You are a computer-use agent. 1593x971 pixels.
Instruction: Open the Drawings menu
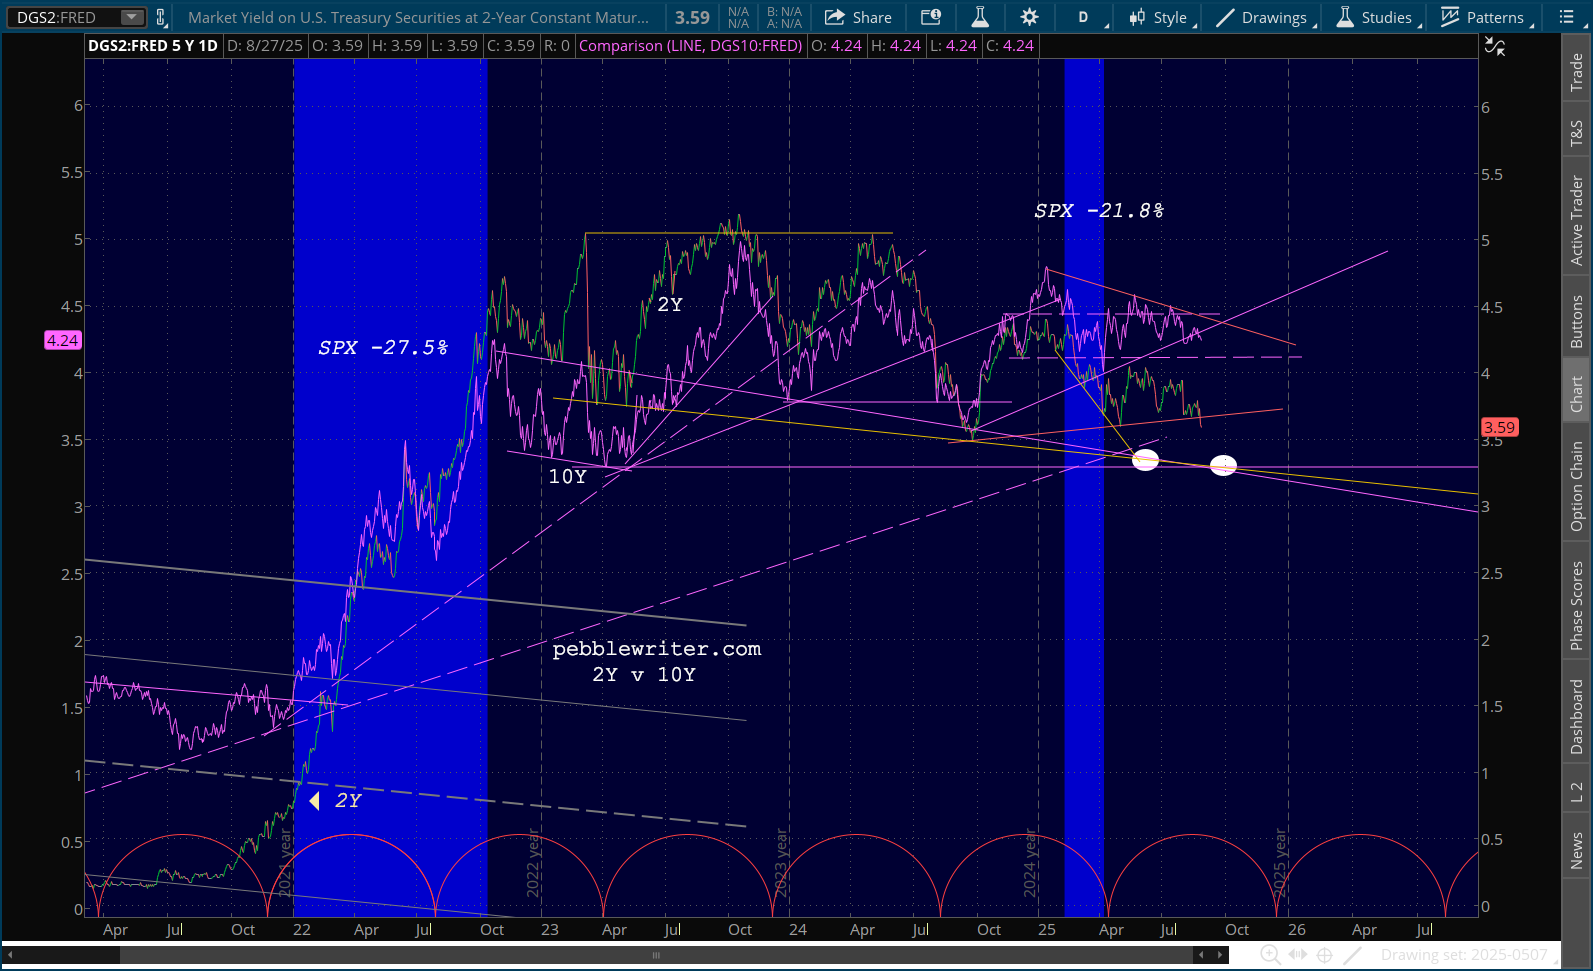click(x=1263, y=17)
